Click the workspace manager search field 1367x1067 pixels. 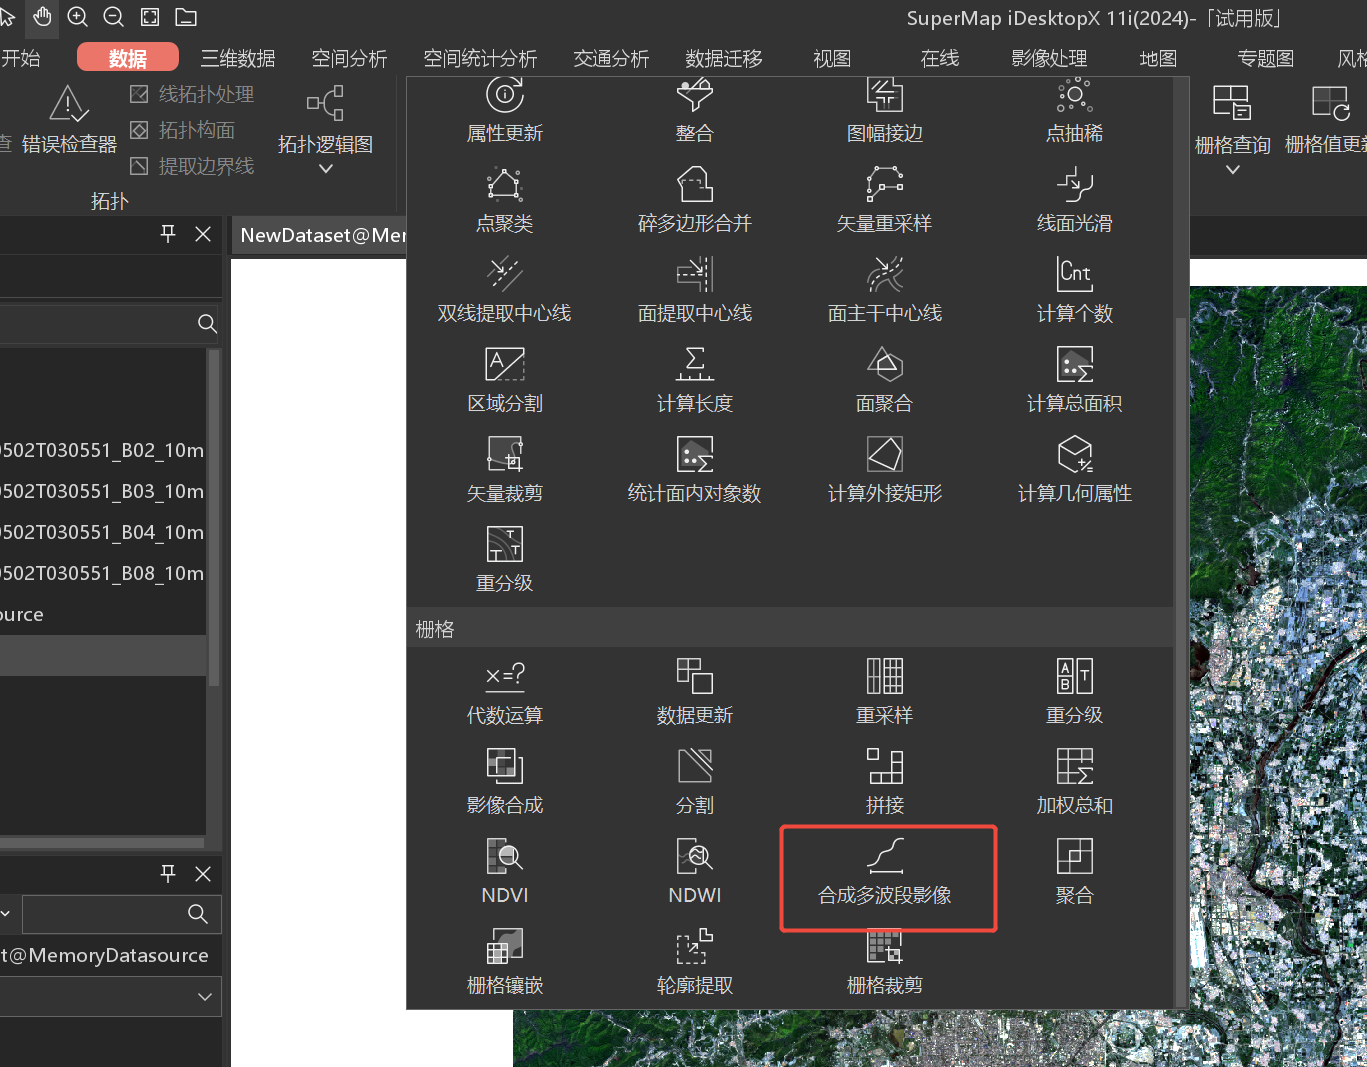tap(110, 324)
